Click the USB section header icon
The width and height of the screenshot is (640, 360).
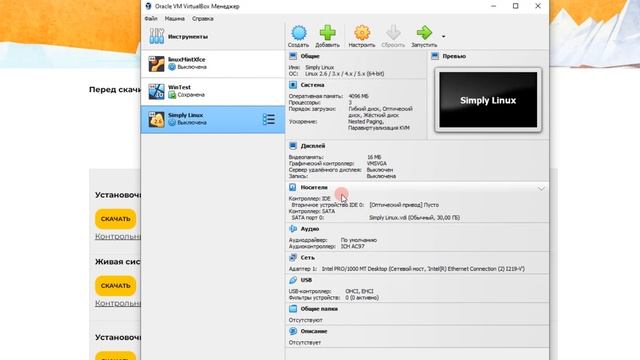(293, 280)
